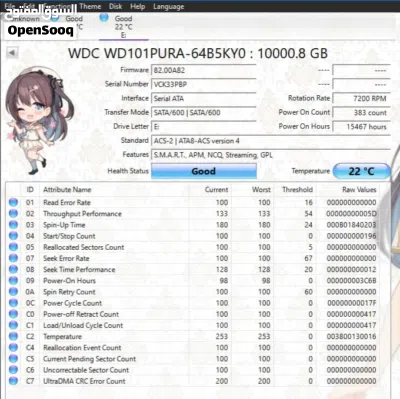Click the previous disk arrow button

tap(12, 53)
